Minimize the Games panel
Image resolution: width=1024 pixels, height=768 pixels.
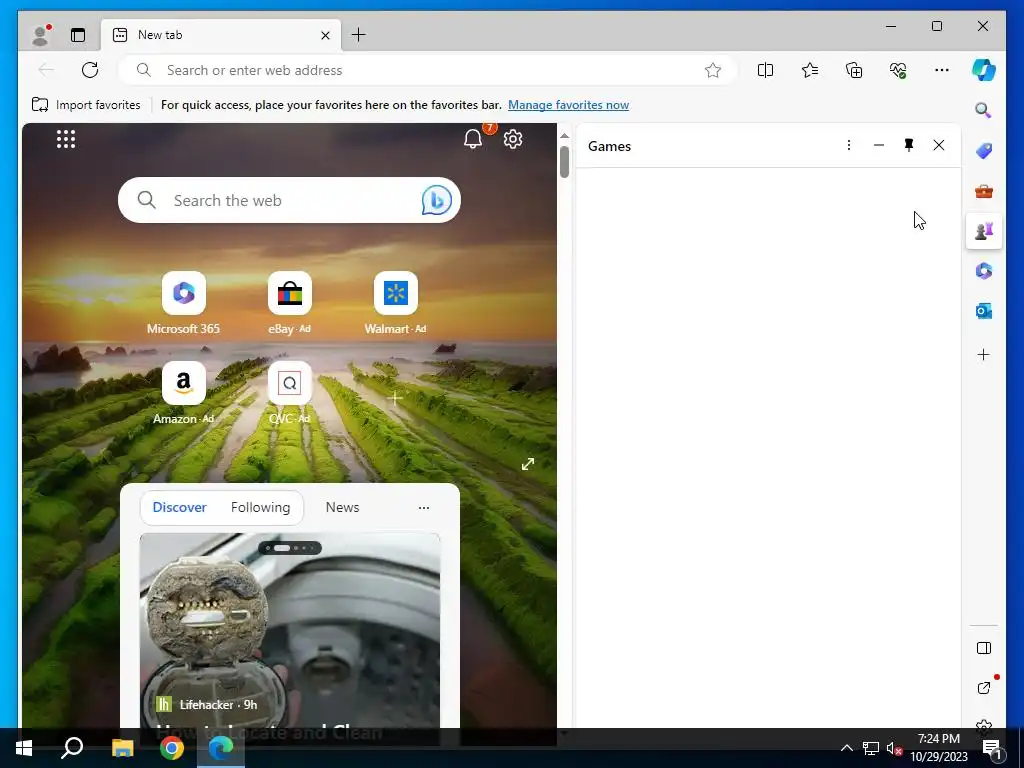click(878, 145)
